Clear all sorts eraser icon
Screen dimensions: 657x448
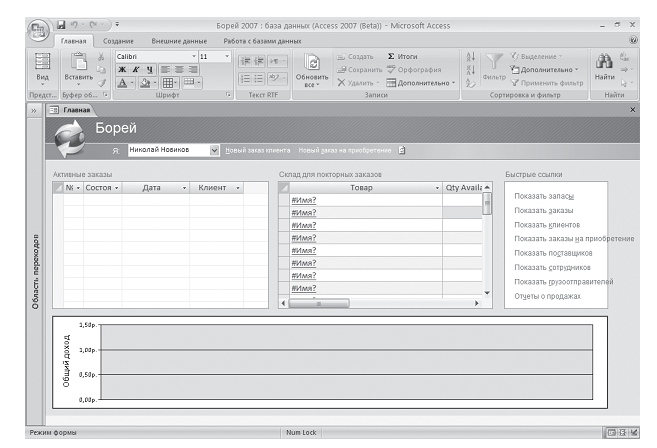pos(471,83)
